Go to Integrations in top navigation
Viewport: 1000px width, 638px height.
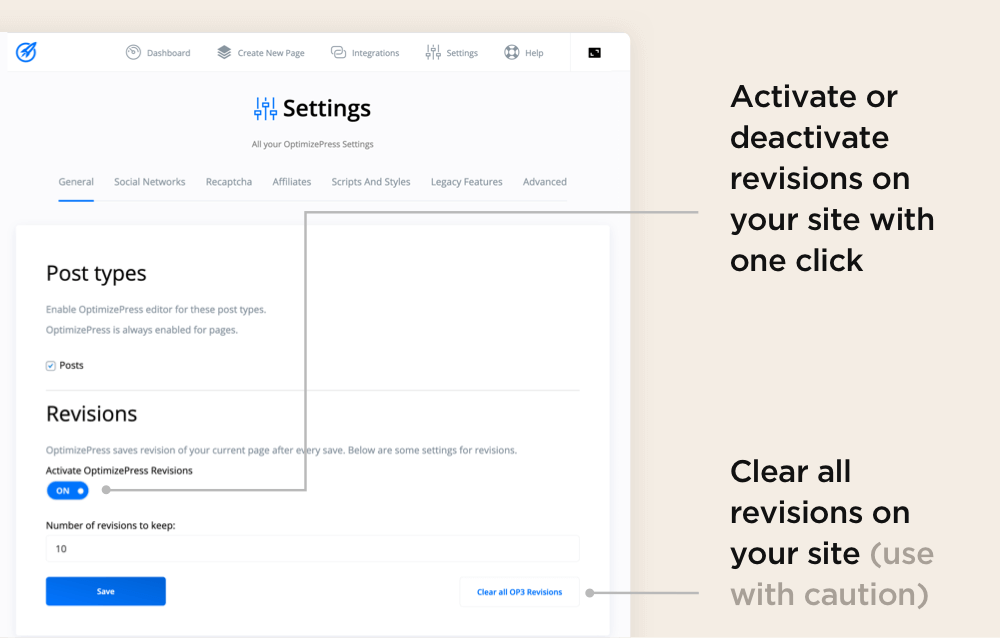(x=376, y=53)
